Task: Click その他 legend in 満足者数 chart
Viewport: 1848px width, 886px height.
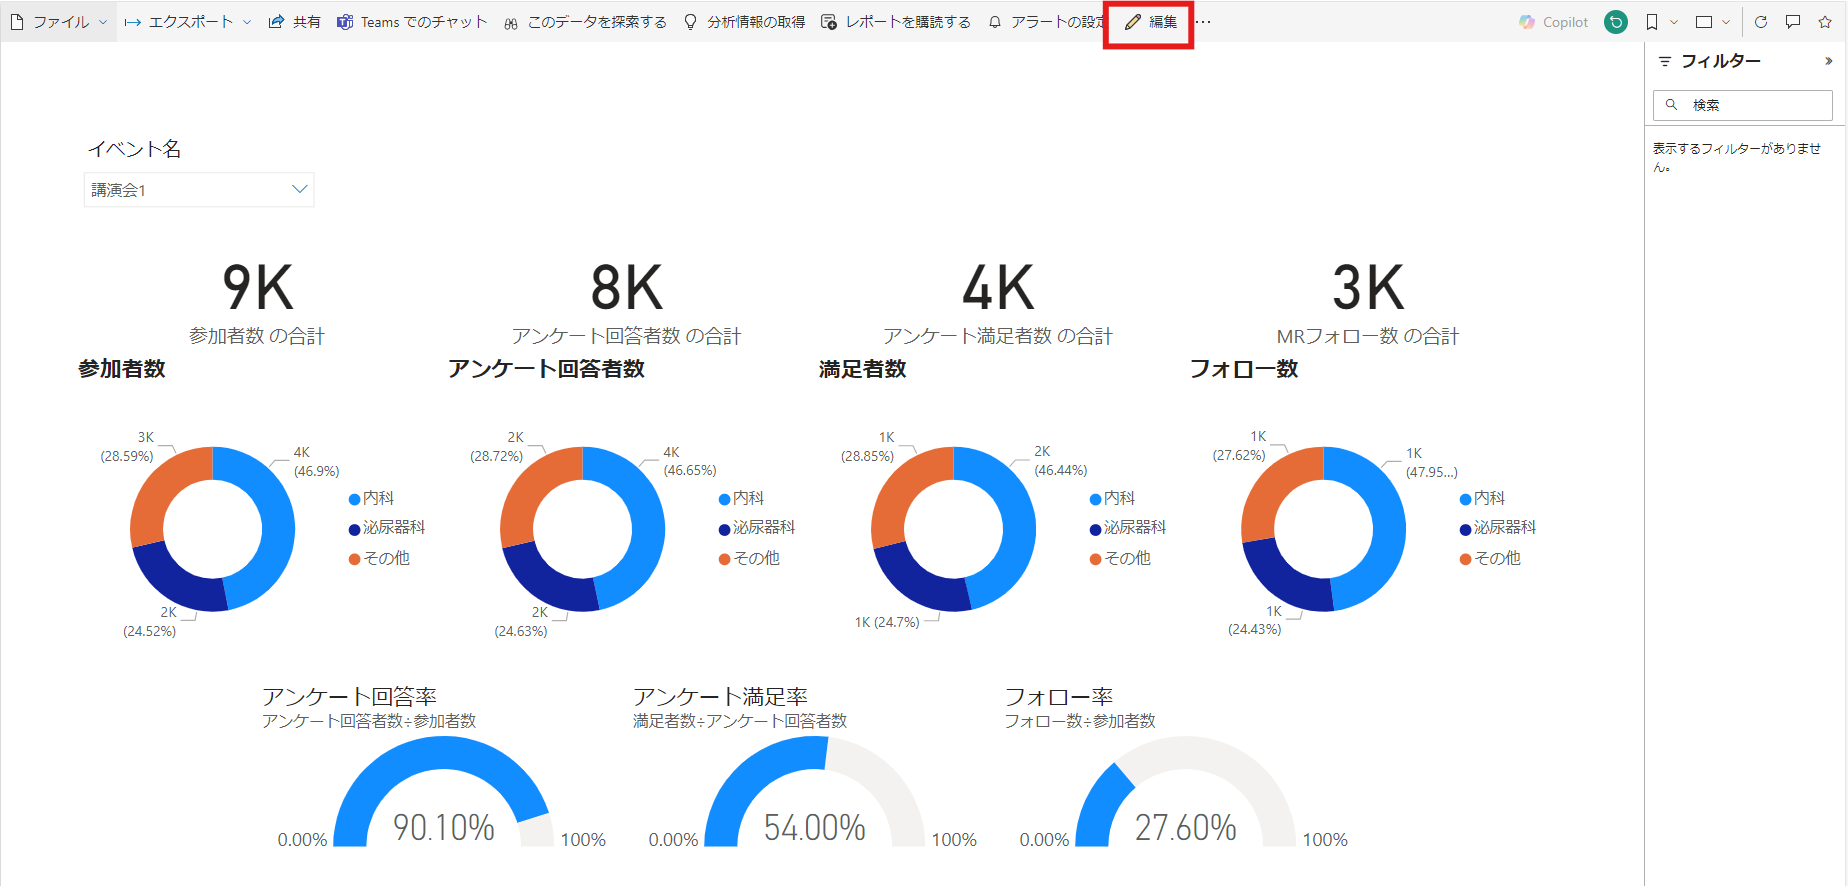Action: 1120,558
